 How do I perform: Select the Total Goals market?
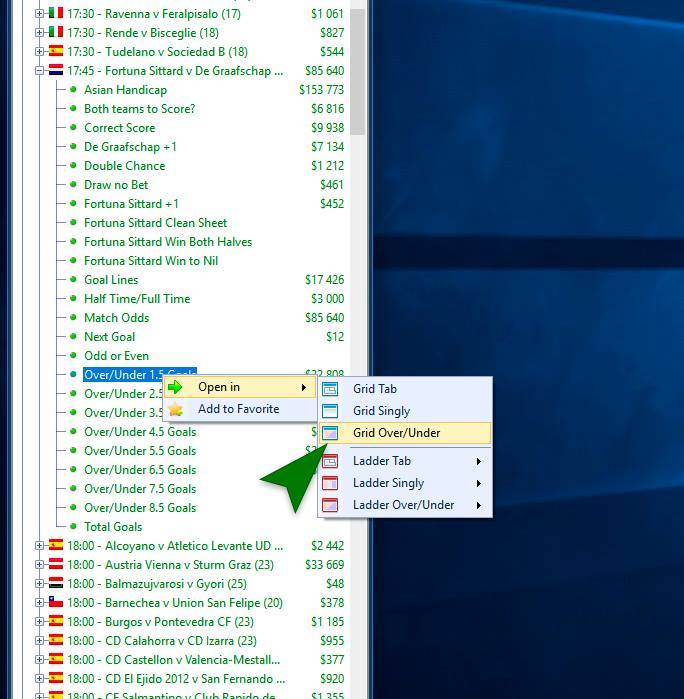113,526
